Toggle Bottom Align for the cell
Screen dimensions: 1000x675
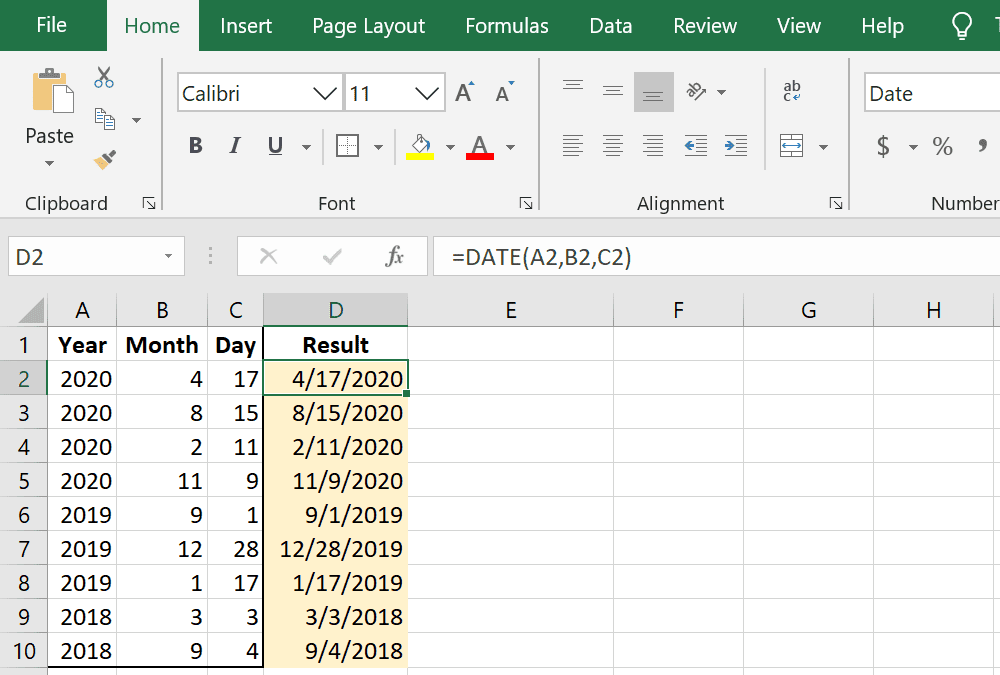pyautogui.click(x=653, y=92)
